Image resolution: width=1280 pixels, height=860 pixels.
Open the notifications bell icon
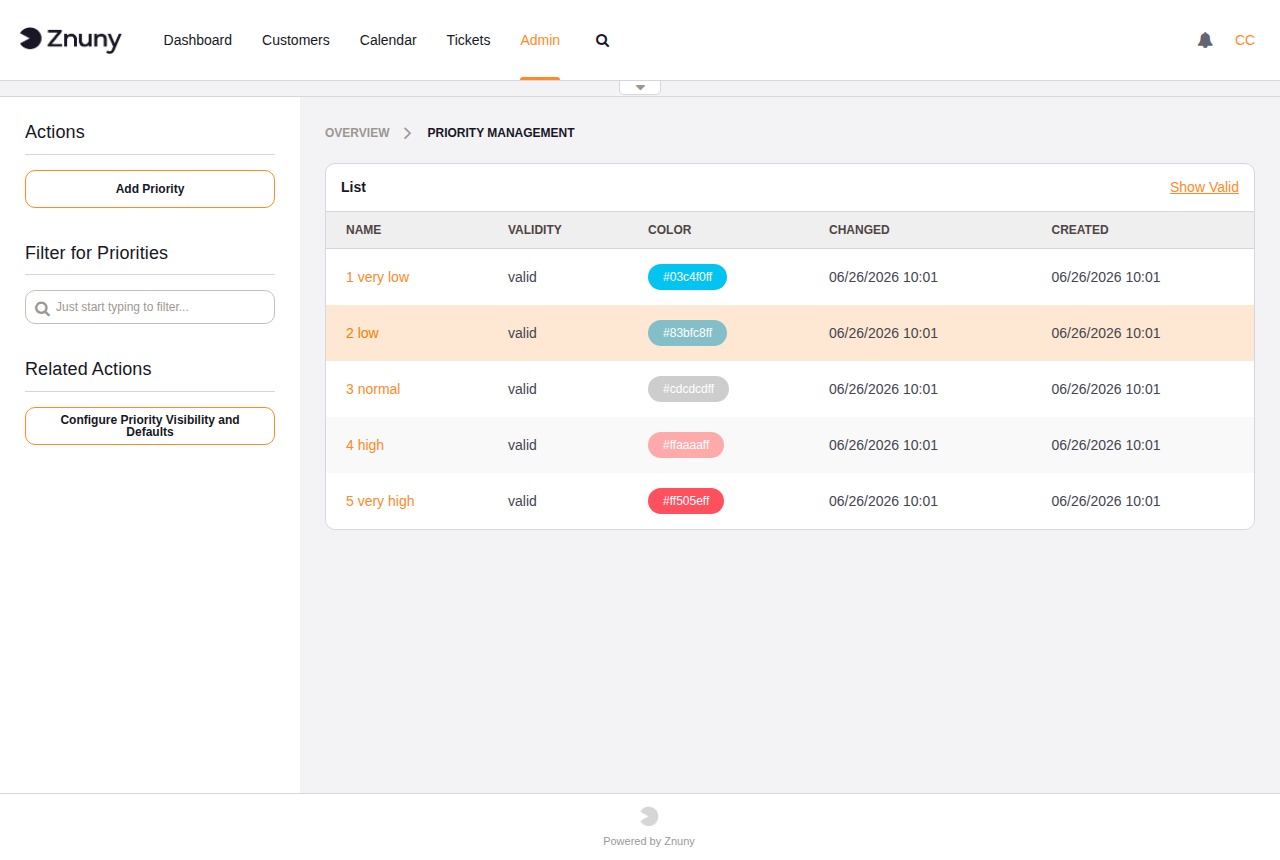1205,40
